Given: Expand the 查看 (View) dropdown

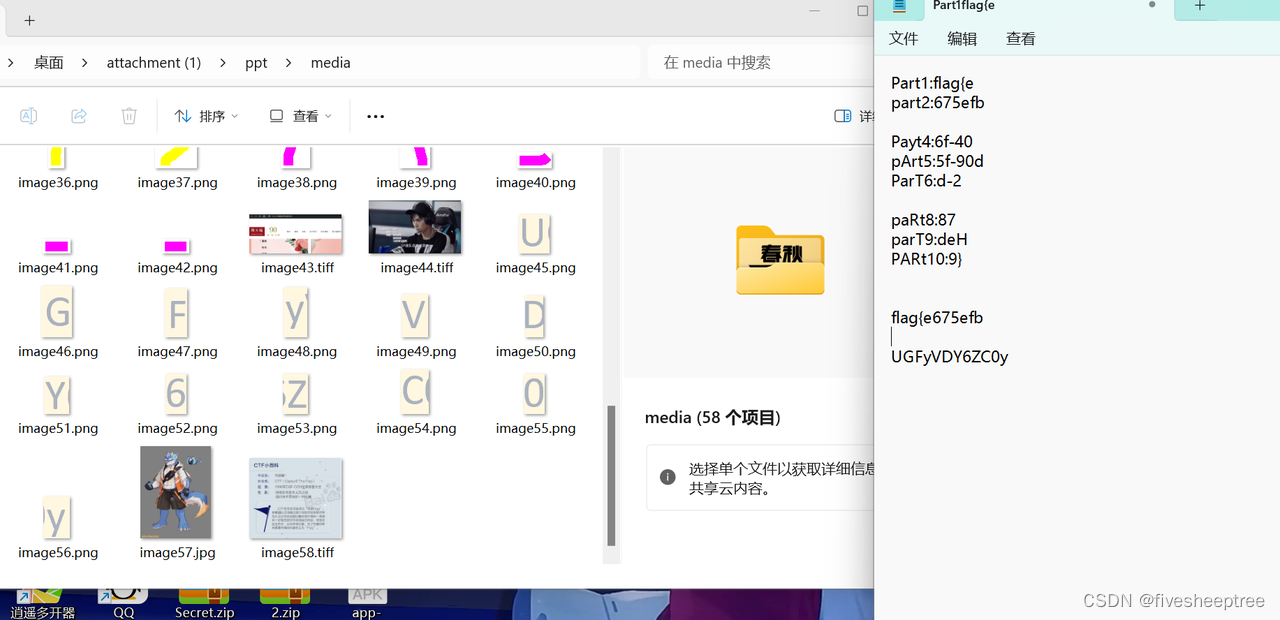Looking at the screenshot, I should point(299,115).
